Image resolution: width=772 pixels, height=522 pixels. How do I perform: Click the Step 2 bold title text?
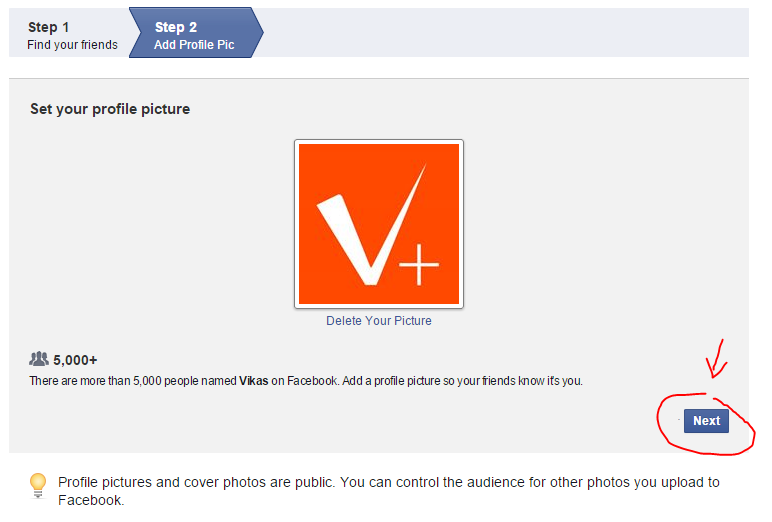coord(176,27)
